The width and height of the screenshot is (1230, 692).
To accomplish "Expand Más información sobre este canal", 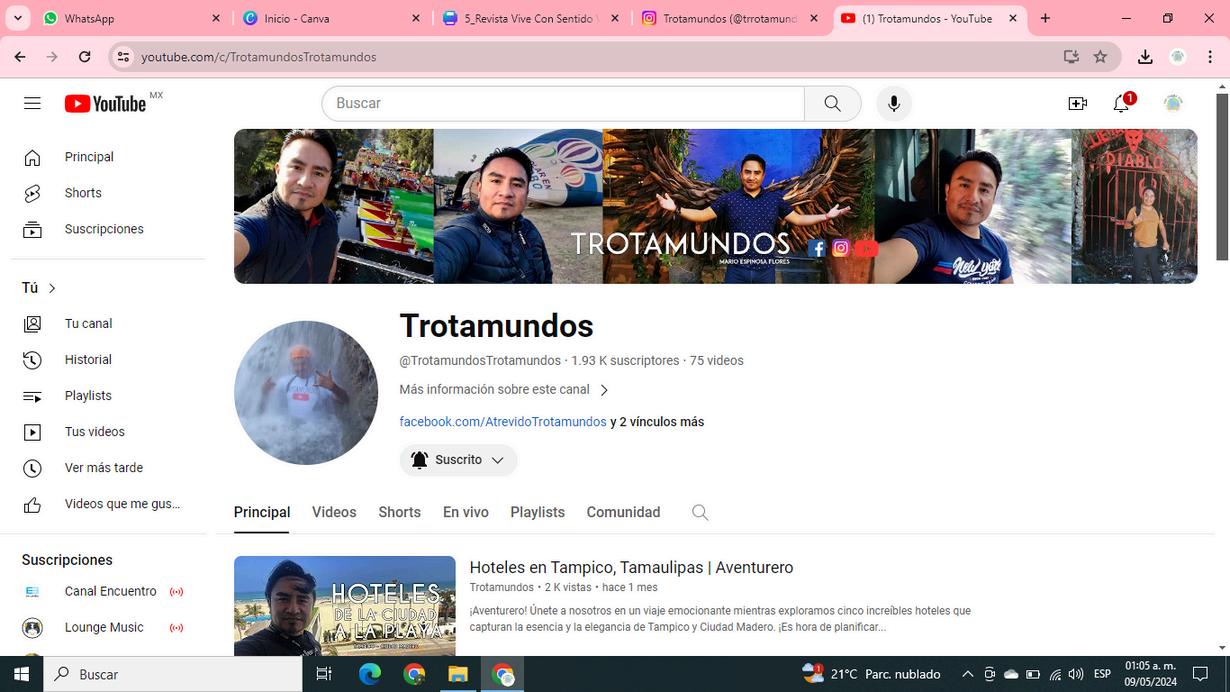I will (x=503, y=390).
